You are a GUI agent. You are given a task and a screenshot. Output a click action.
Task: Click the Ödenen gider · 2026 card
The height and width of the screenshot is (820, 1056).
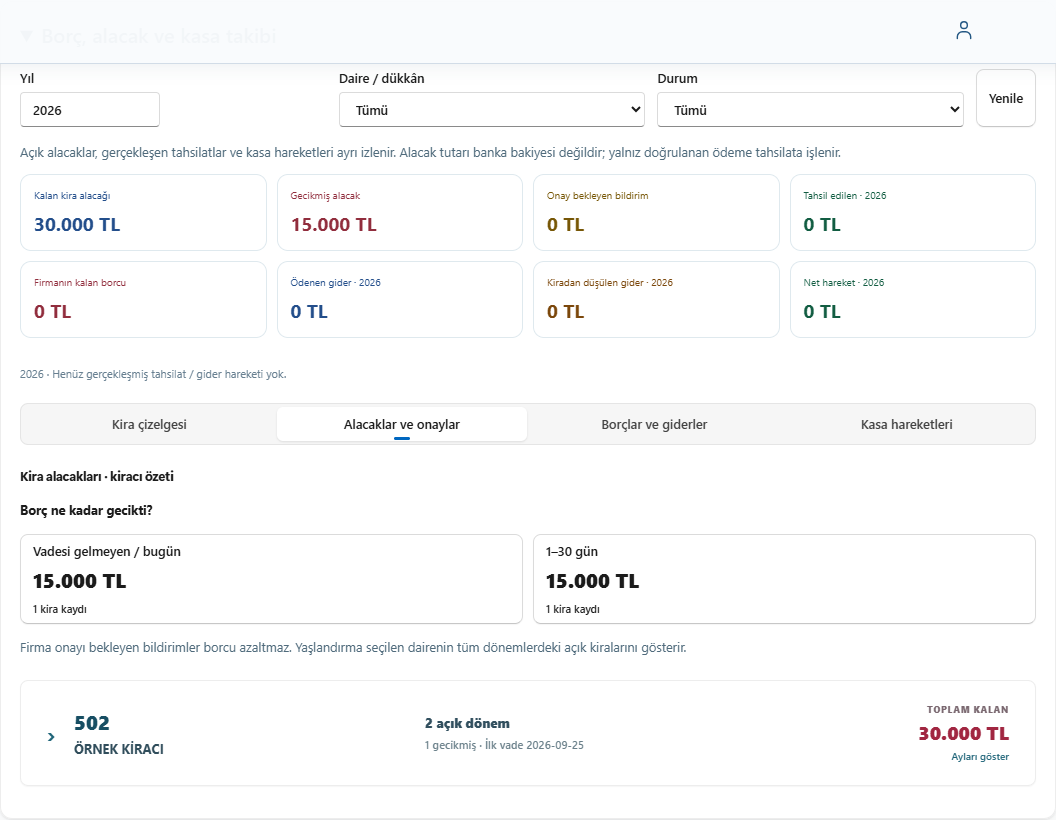(x=400, y=300)
